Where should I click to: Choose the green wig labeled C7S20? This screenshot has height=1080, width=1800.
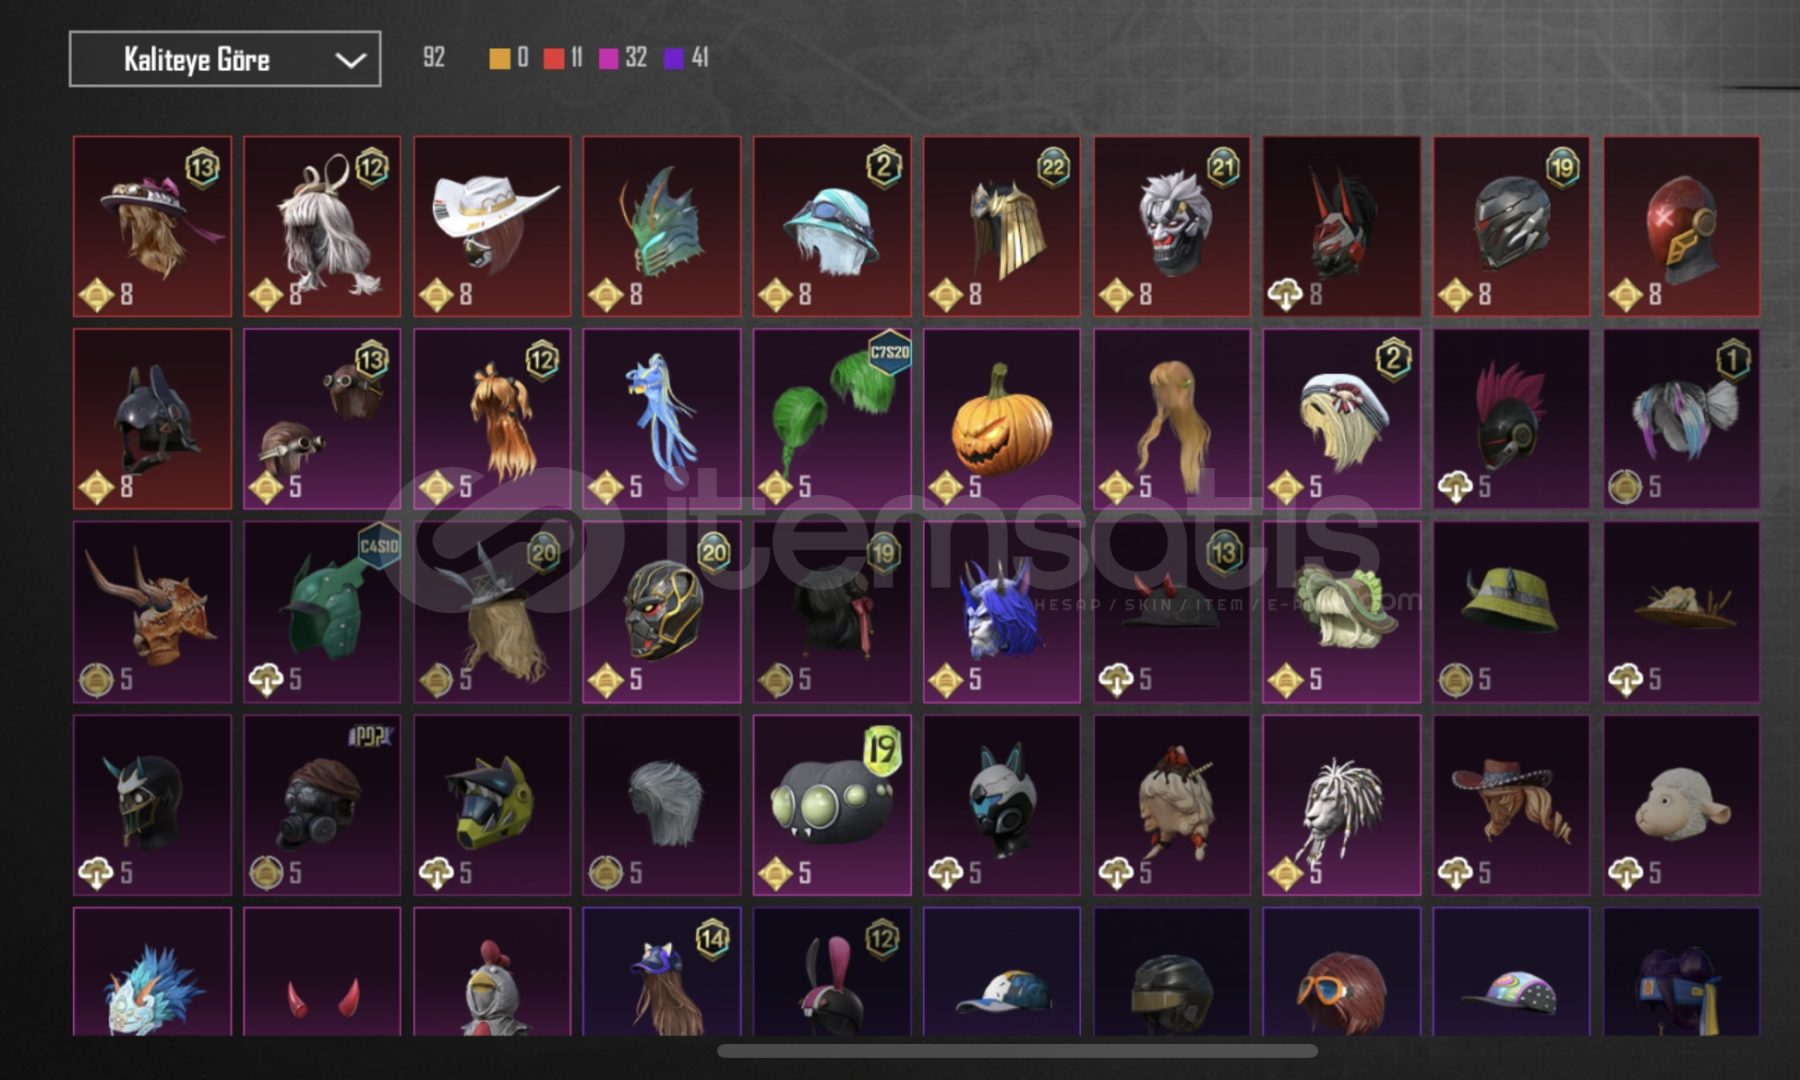click(x=832, y=419)
